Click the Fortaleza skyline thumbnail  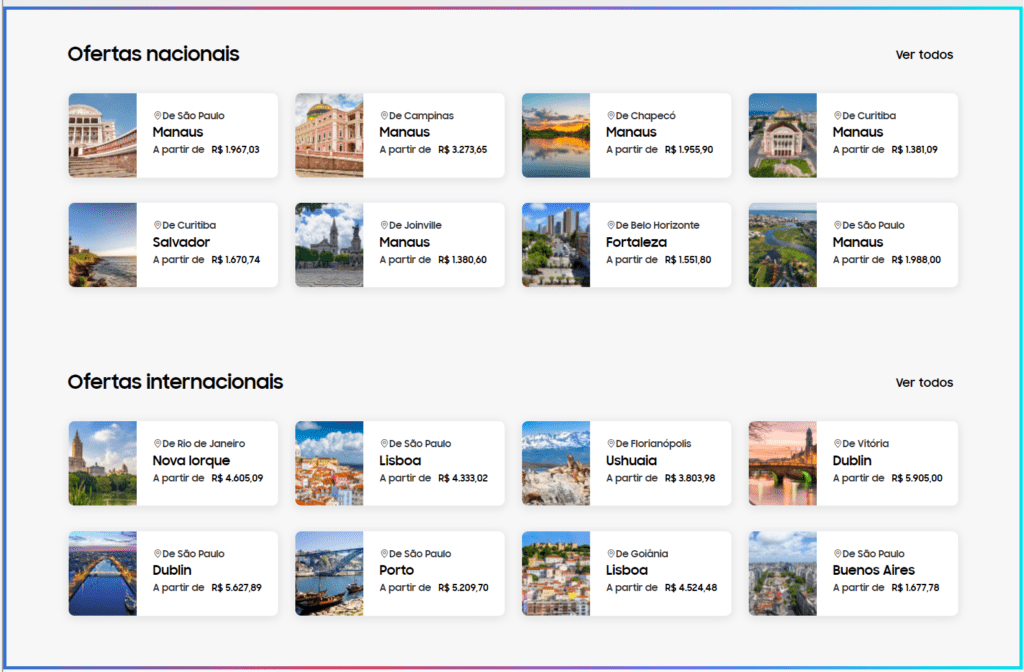[x=556, y=245]
